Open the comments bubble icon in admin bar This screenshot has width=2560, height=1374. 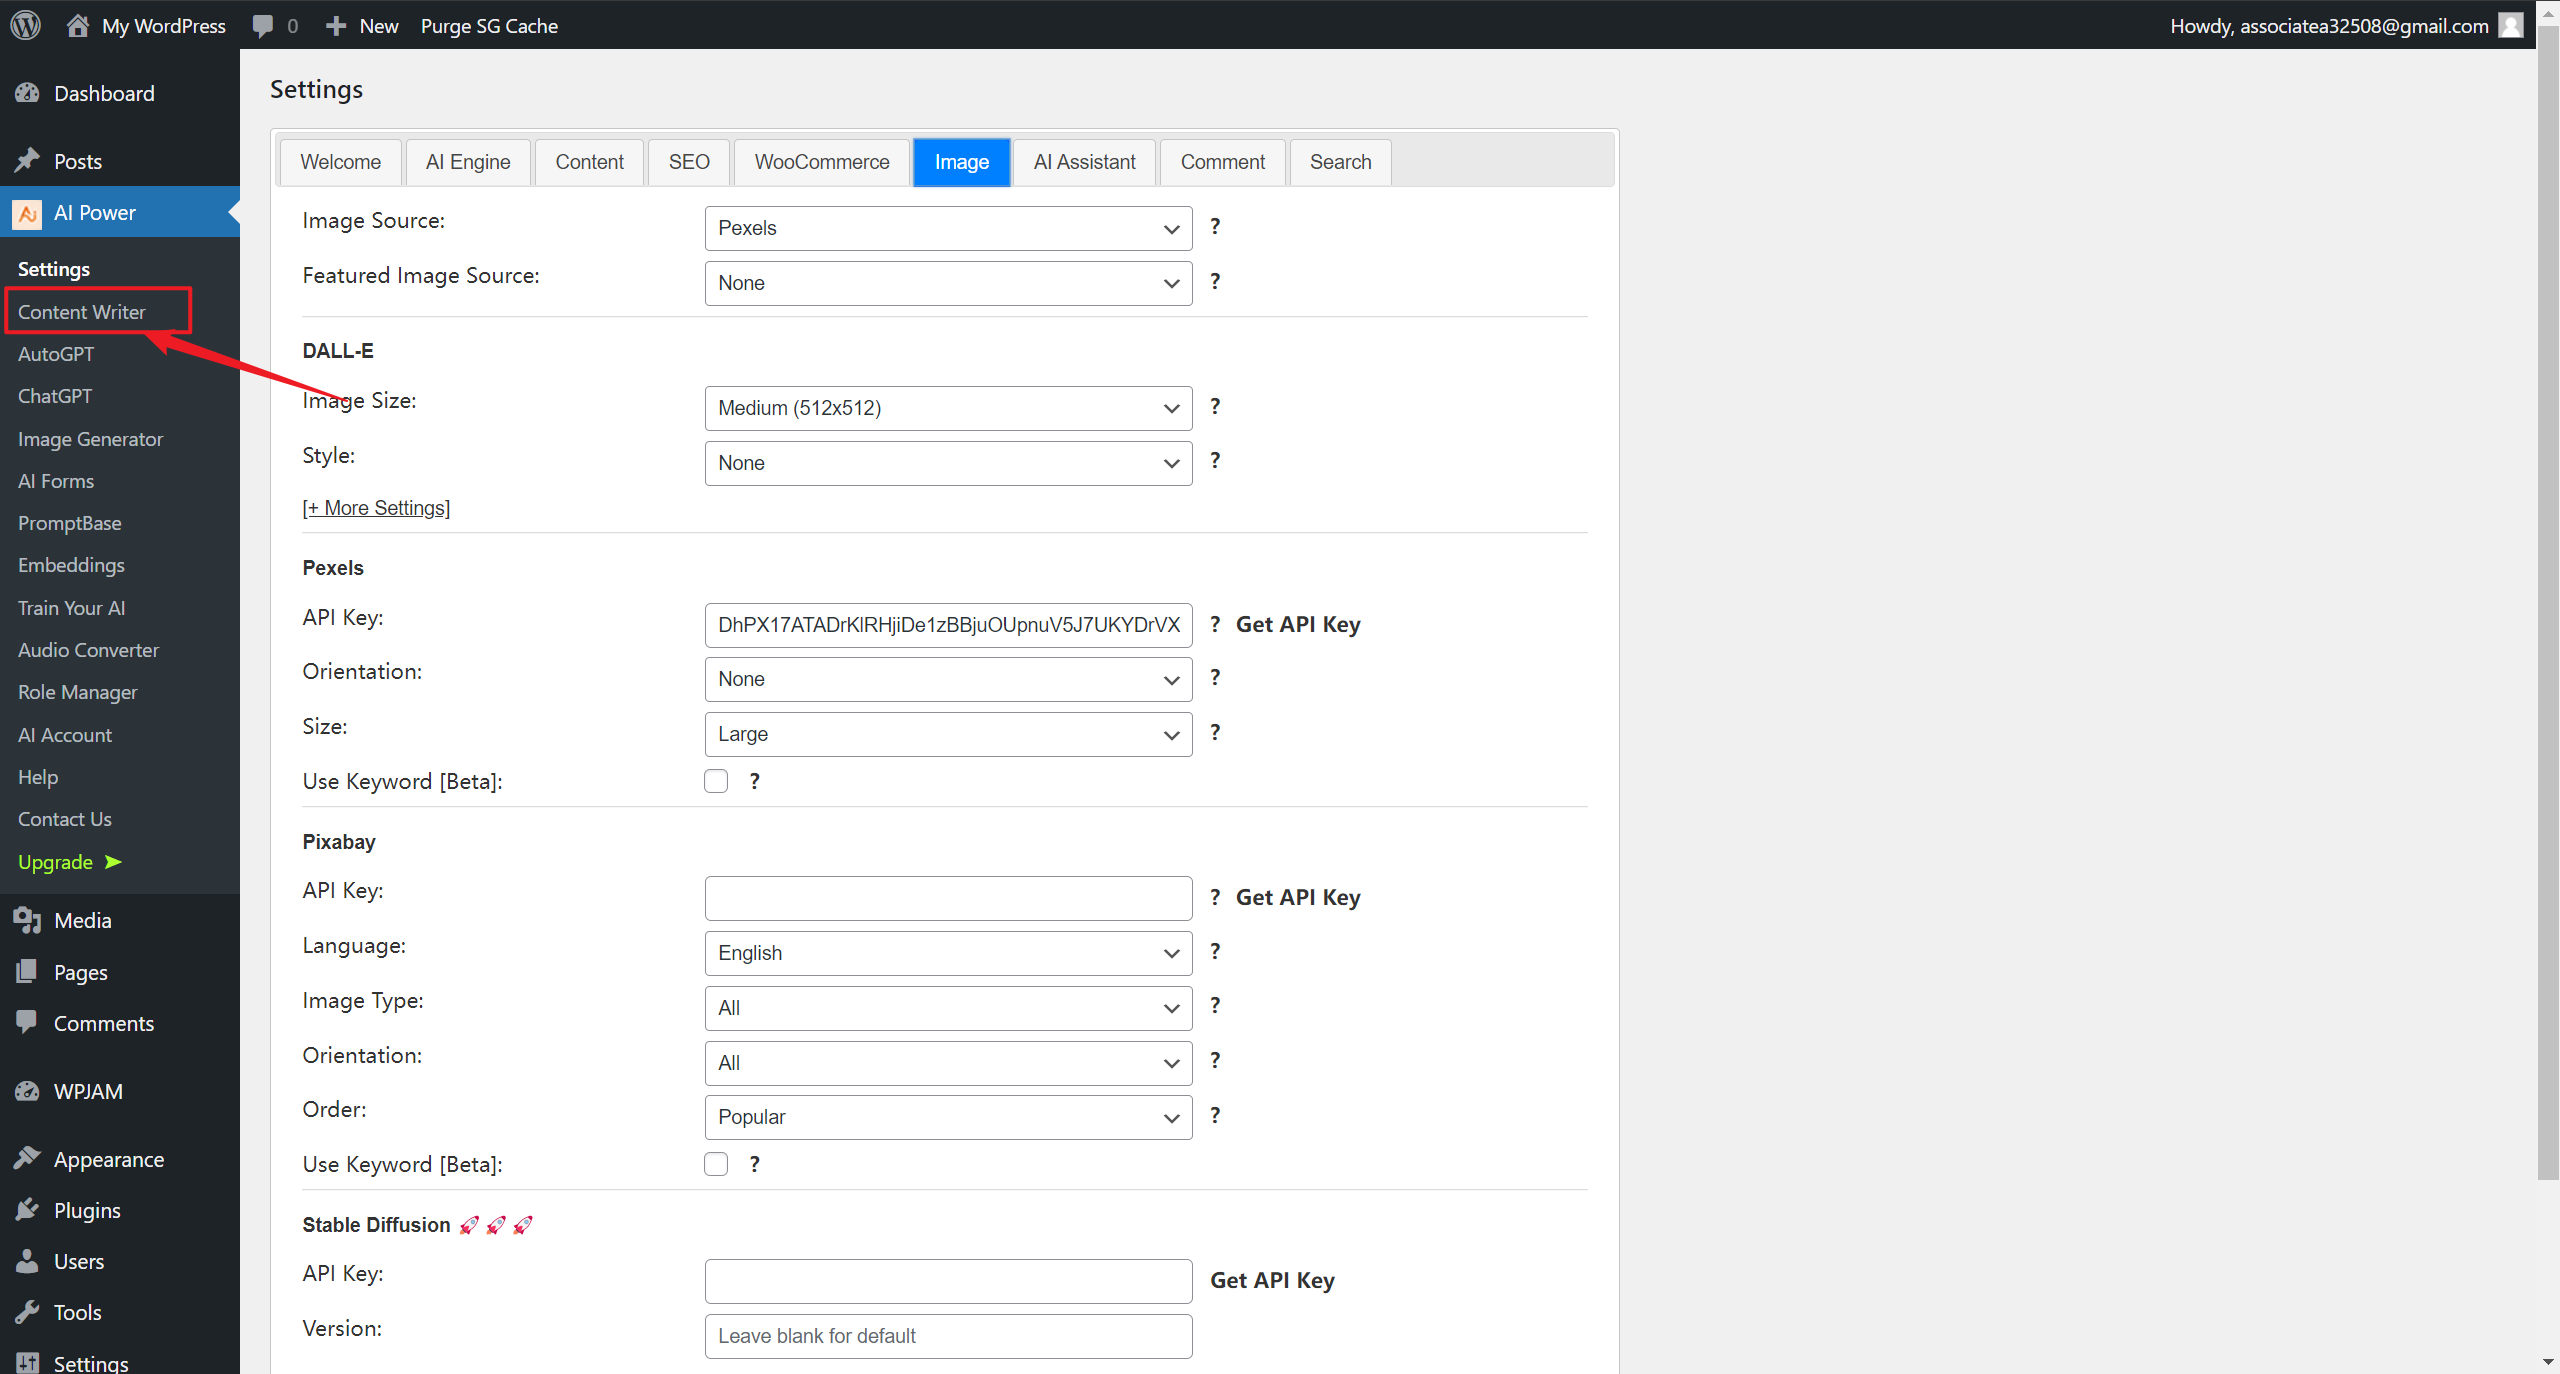tap(263, 25)
